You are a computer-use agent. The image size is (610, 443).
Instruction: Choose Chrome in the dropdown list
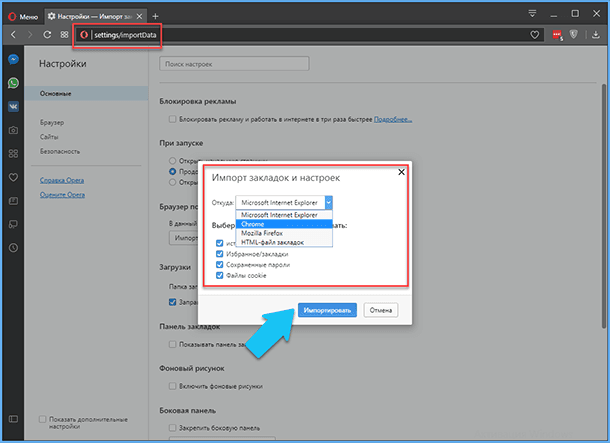click(x=284, y=224)
